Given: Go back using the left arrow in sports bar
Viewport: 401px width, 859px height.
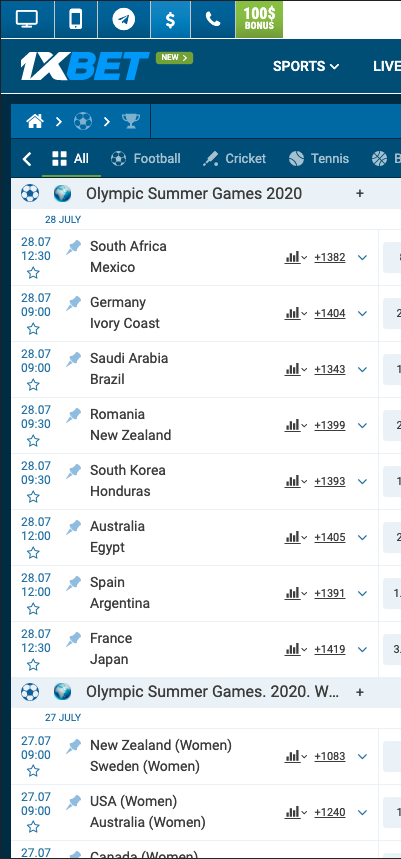Looking at the screenshot, I should tap(27, 159).
